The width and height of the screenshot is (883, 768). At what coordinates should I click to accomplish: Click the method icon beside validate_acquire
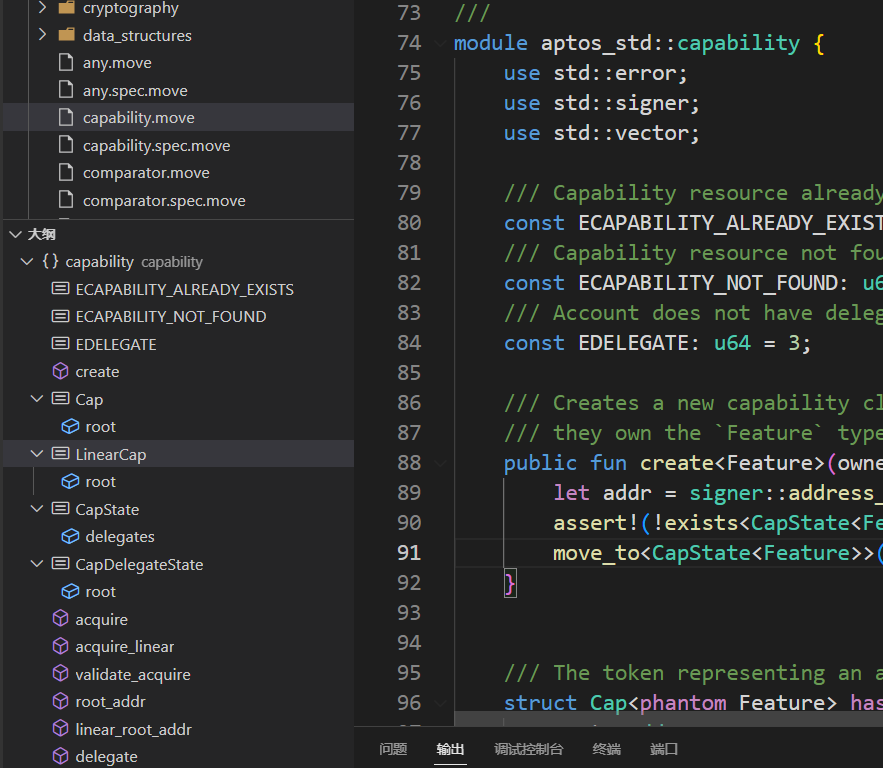tap(60, 675)
